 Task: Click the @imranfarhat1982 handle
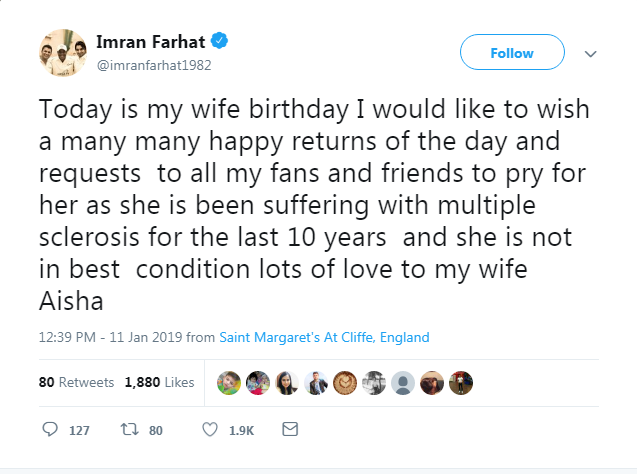(x=154, y=64)
